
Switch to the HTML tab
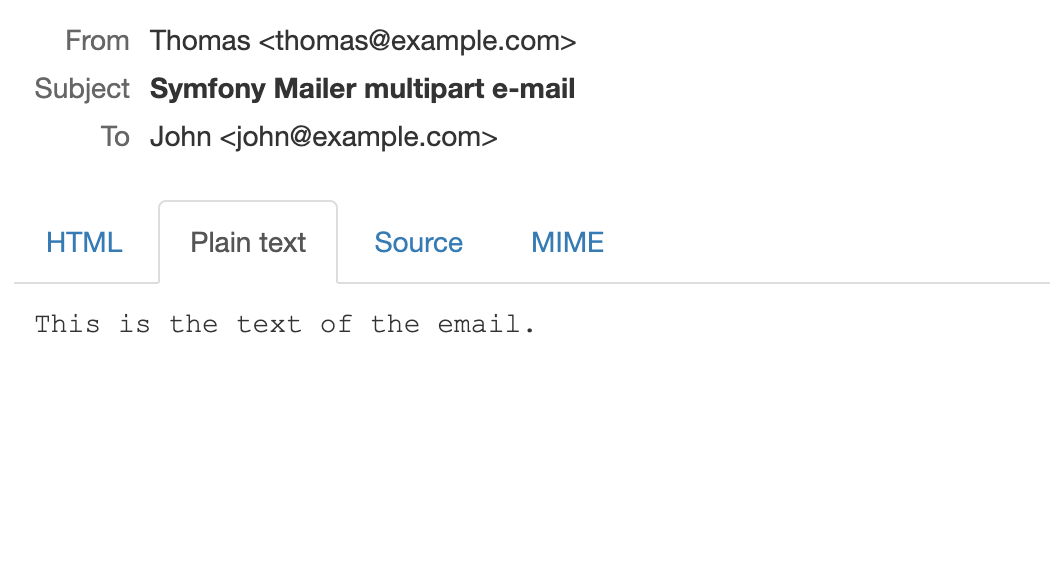click(84, 242)
